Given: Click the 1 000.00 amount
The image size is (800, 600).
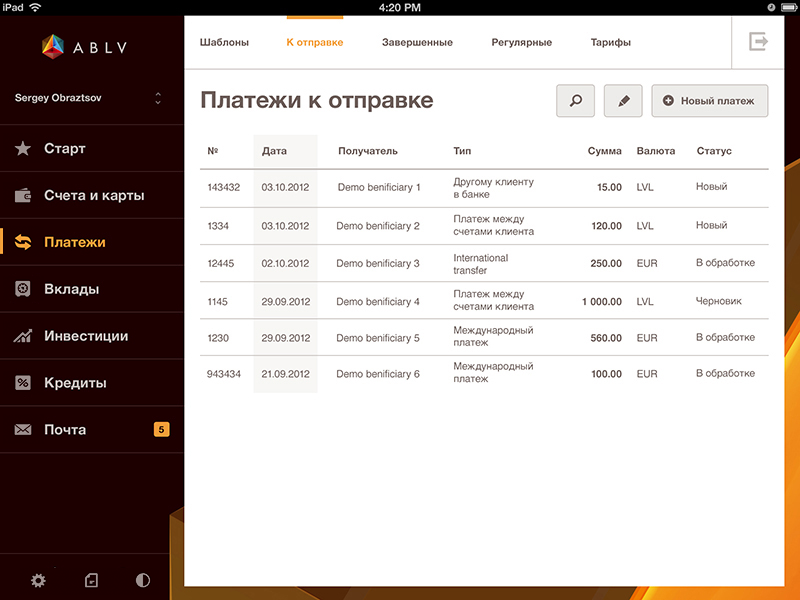Looking at the screenshot, I should coord(602,302).
